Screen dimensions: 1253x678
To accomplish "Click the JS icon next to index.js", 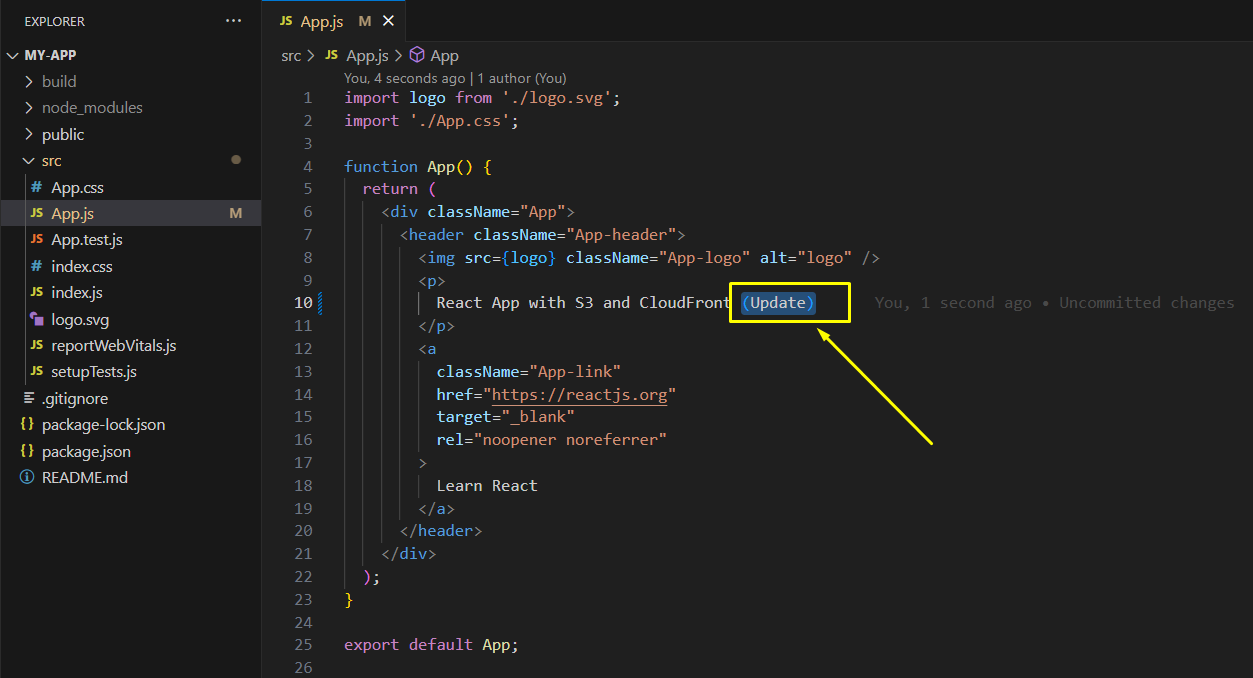I will pos(37,293).
